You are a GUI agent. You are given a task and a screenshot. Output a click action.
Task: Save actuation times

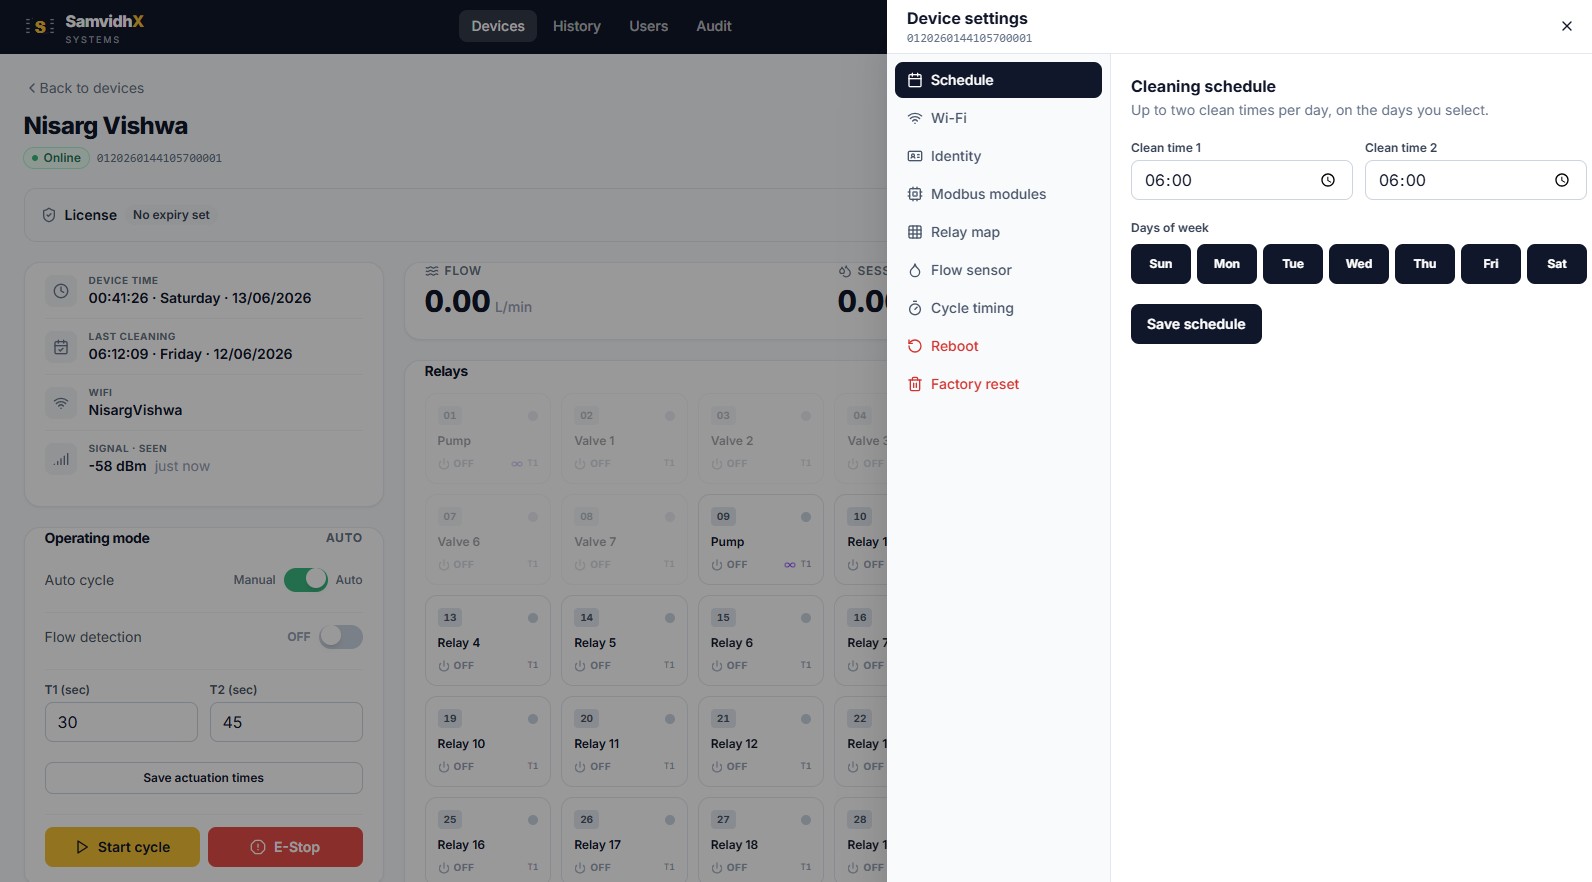coord(204,778)
